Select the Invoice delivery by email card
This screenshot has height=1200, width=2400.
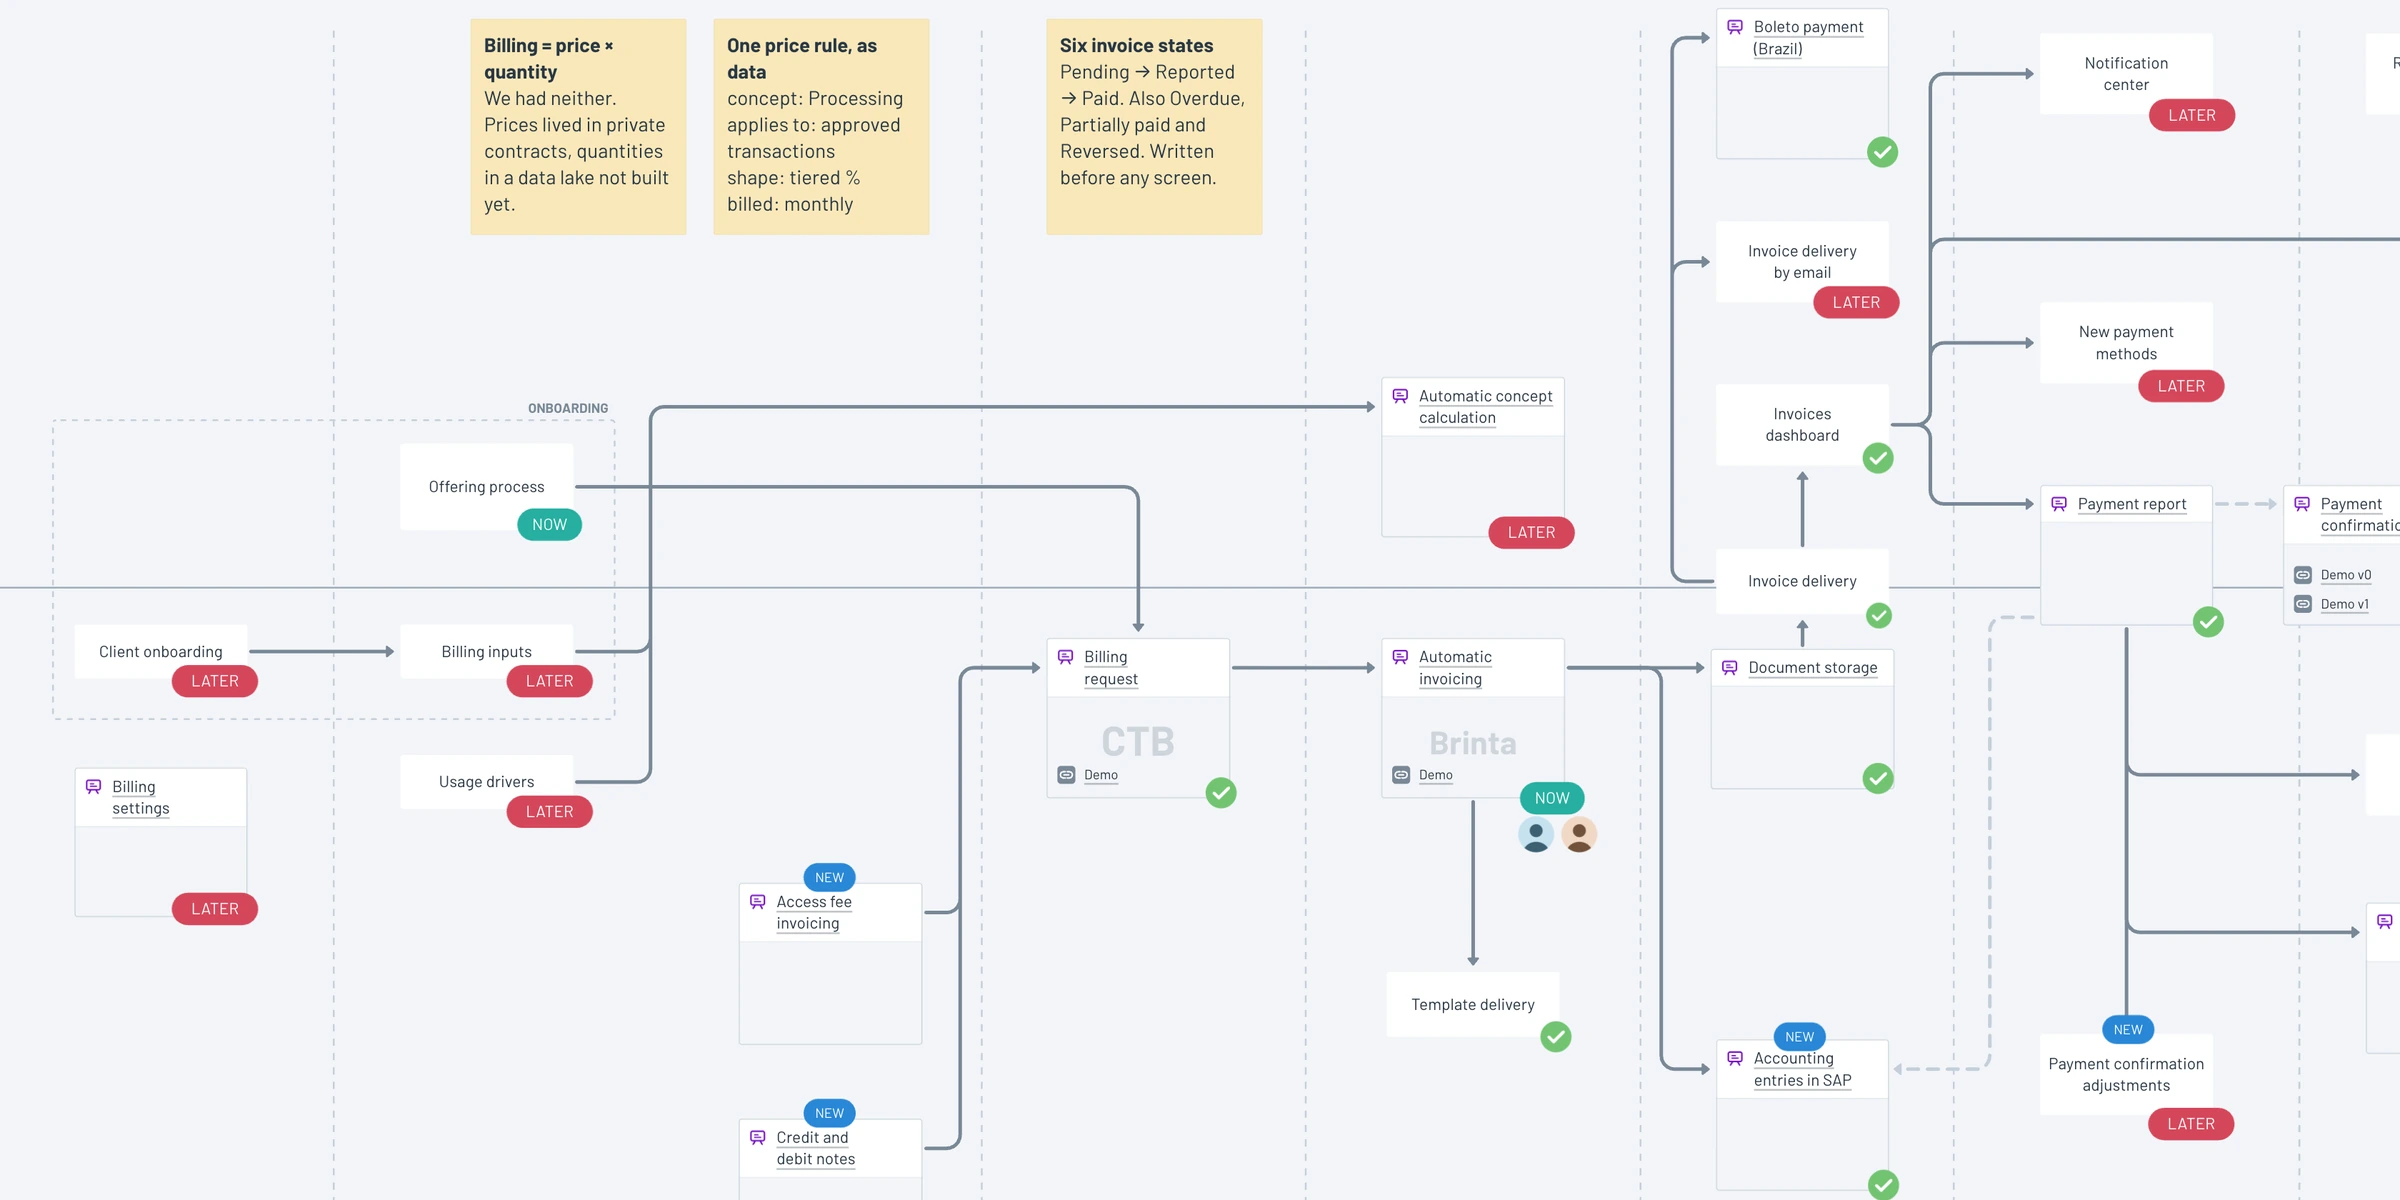point(1802,262)
